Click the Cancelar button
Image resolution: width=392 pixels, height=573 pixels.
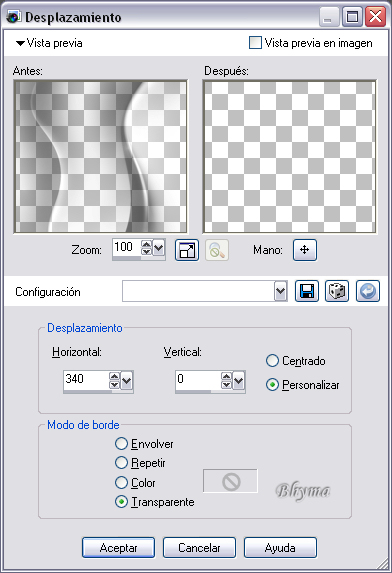(199, 547)
